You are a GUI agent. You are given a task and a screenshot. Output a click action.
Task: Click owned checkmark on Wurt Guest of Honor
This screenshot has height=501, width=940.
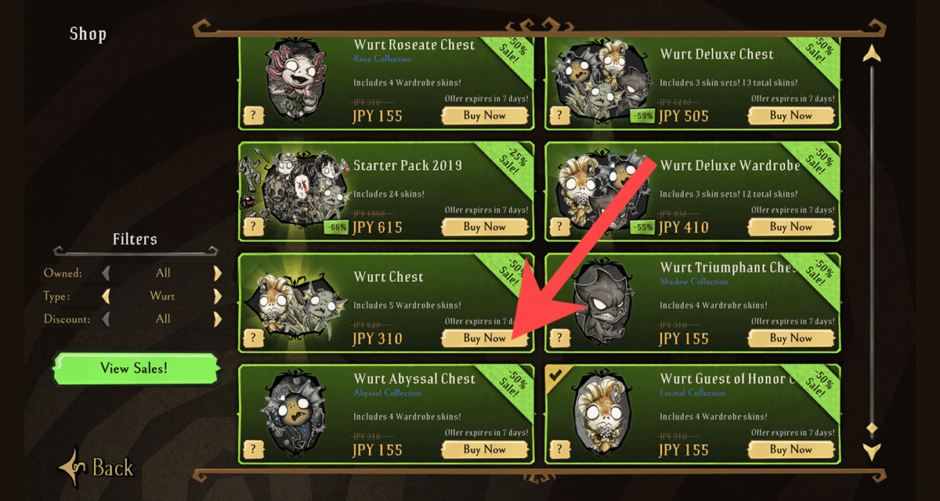point(555,375)
